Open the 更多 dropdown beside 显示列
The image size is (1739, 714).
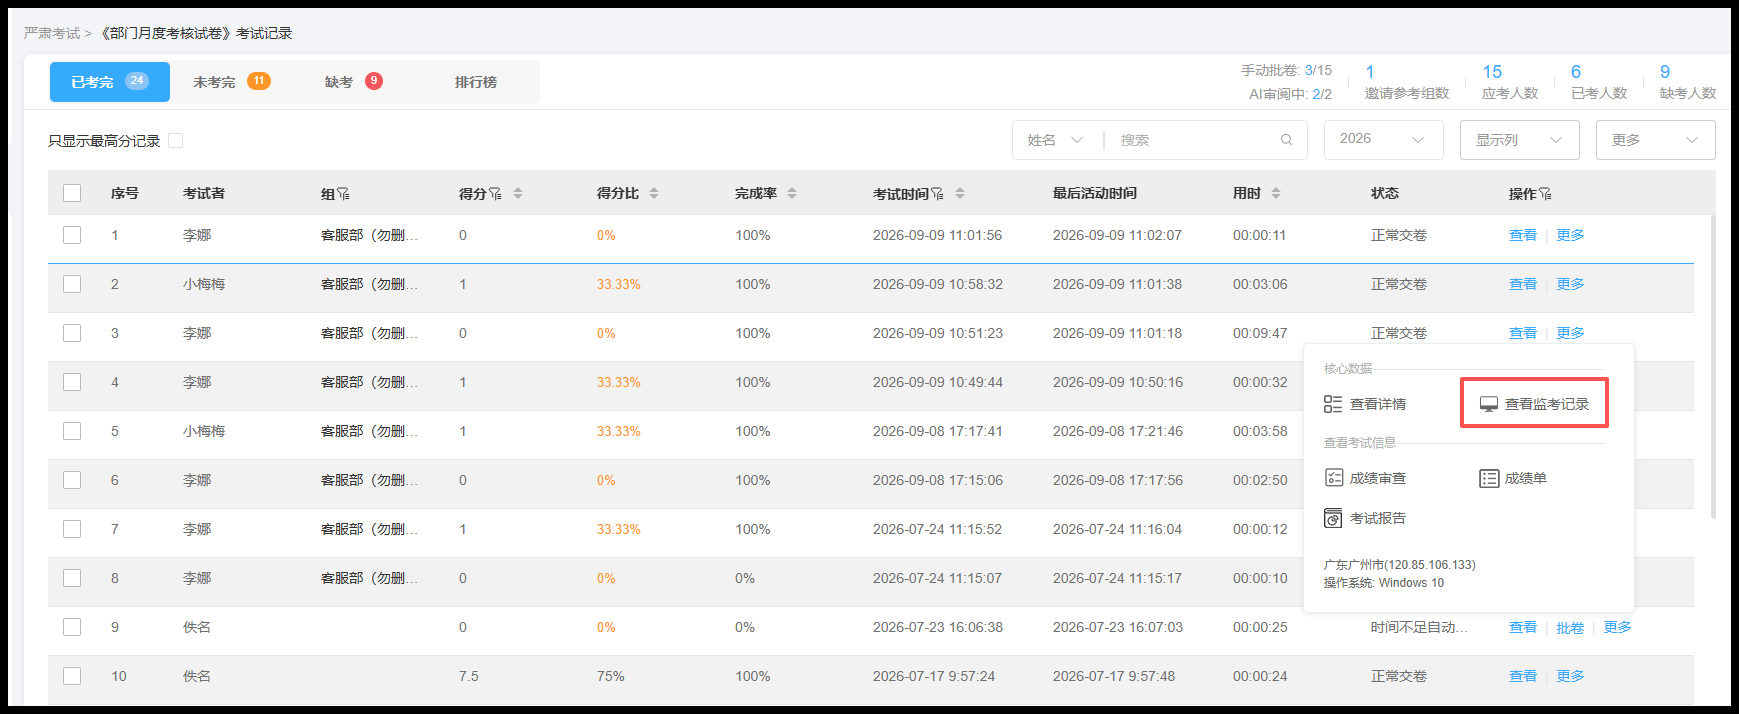coord(1656,140)
